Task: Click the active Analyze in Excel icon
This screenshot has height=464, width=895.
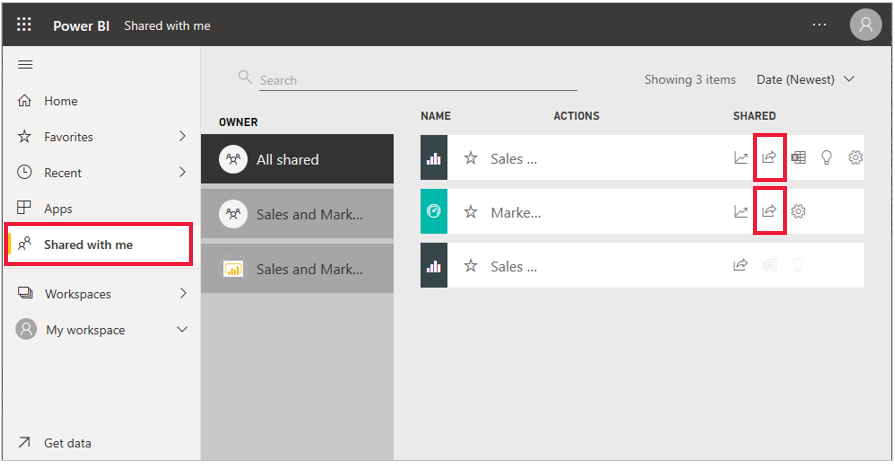Action: click(x=798, y=158)
